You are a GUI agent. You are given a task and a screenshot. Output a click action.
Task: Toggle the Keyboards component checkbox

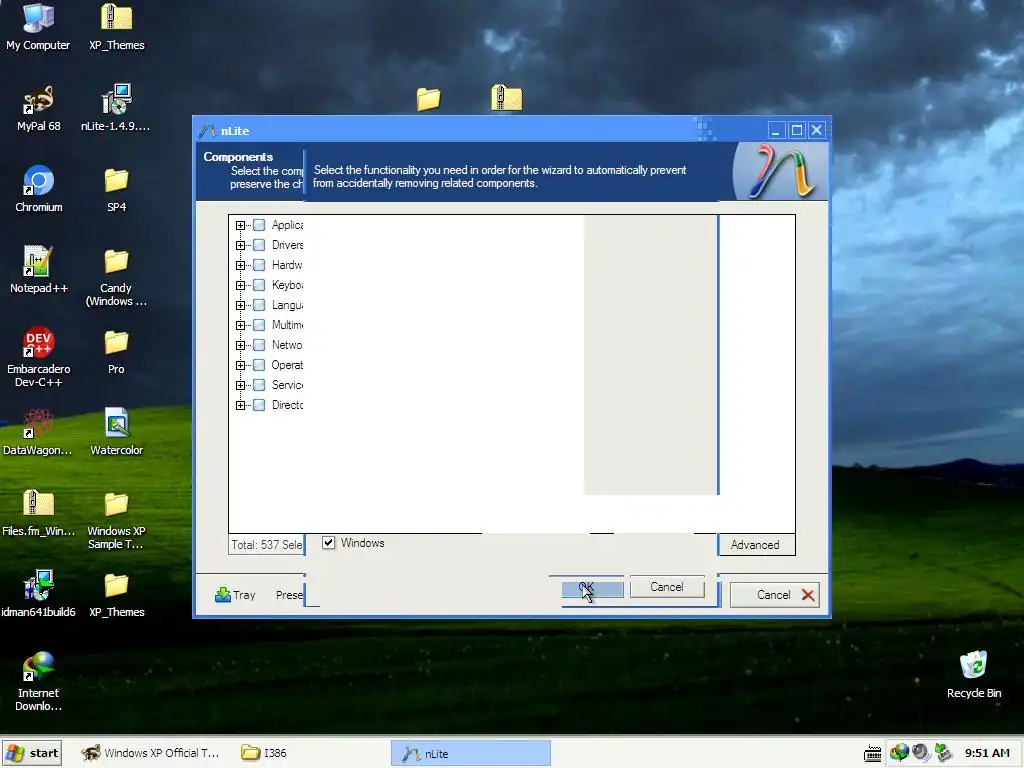click(x=259, y=285)
